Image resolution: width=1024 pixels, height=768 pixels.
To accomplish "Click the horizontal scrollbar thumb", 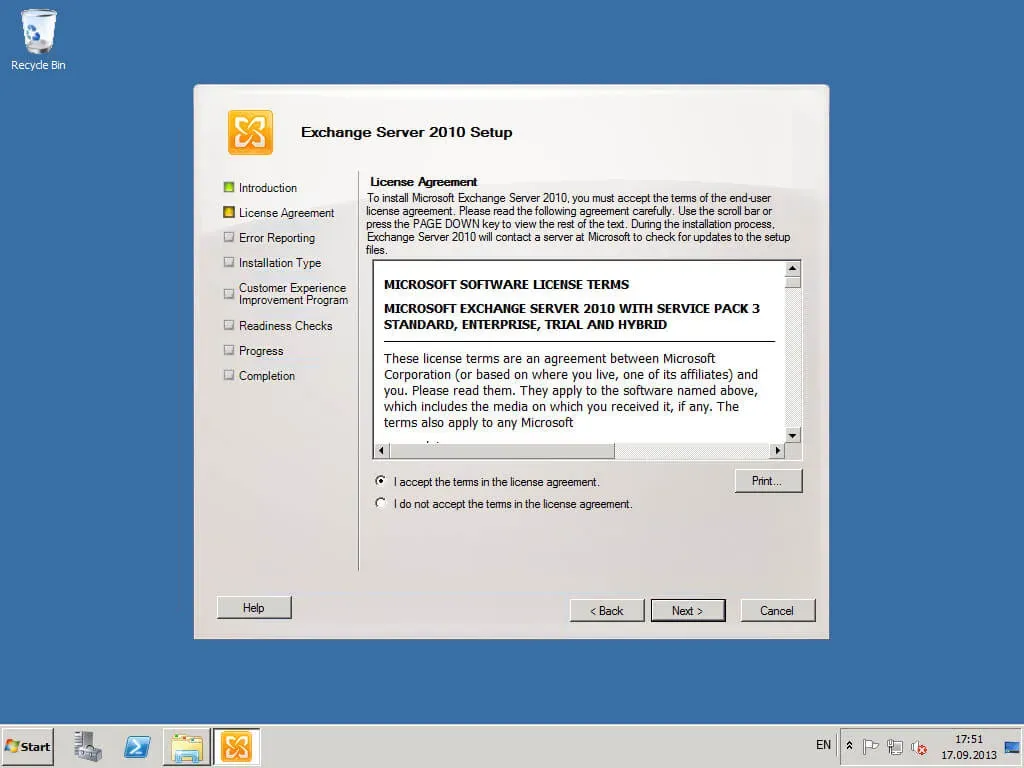I will [502, 451].
